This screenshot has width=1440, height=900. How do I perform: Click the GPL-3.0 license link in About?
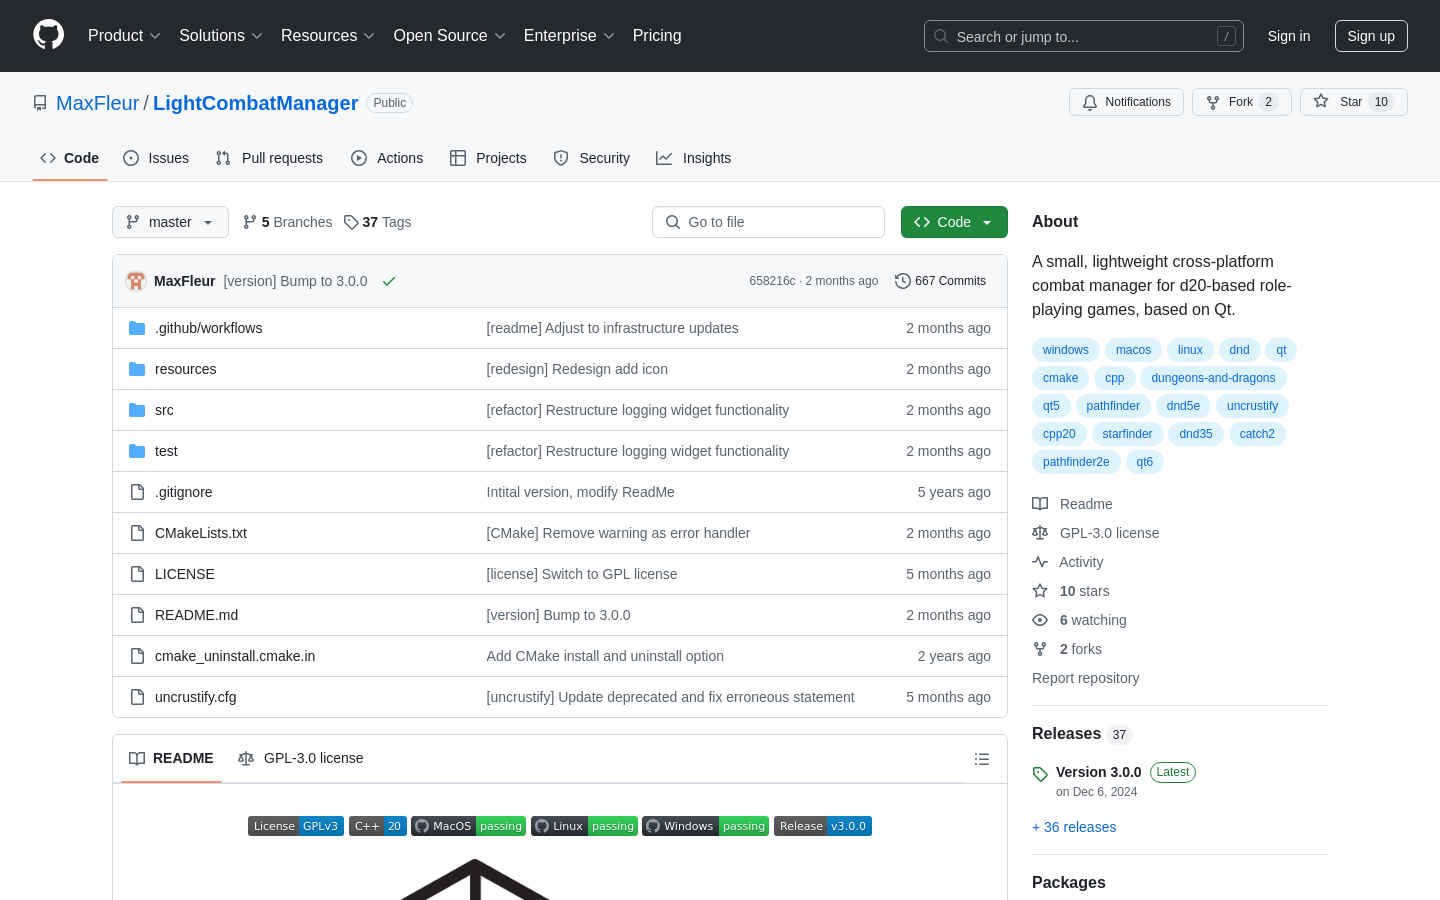tap(1096, 533)
